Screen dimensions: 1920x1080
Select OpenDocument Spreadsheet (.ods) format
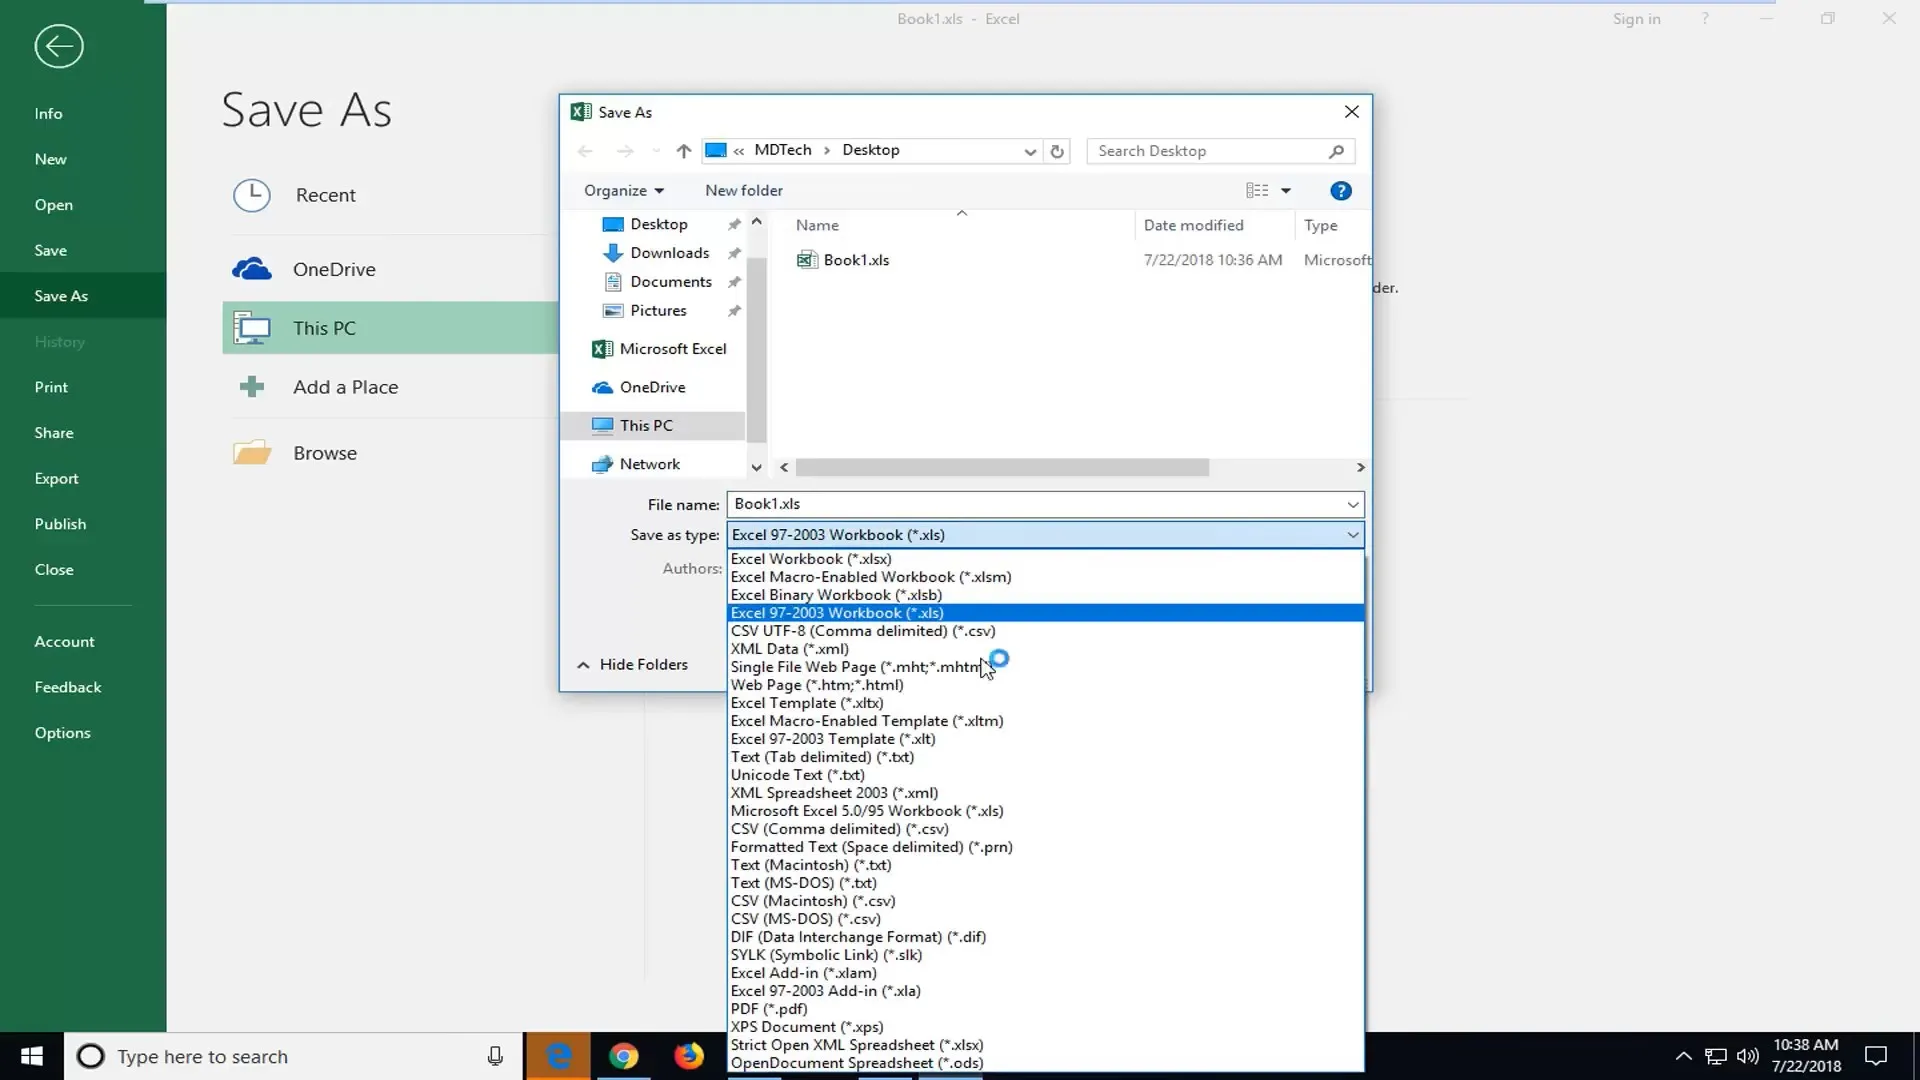858,1062
